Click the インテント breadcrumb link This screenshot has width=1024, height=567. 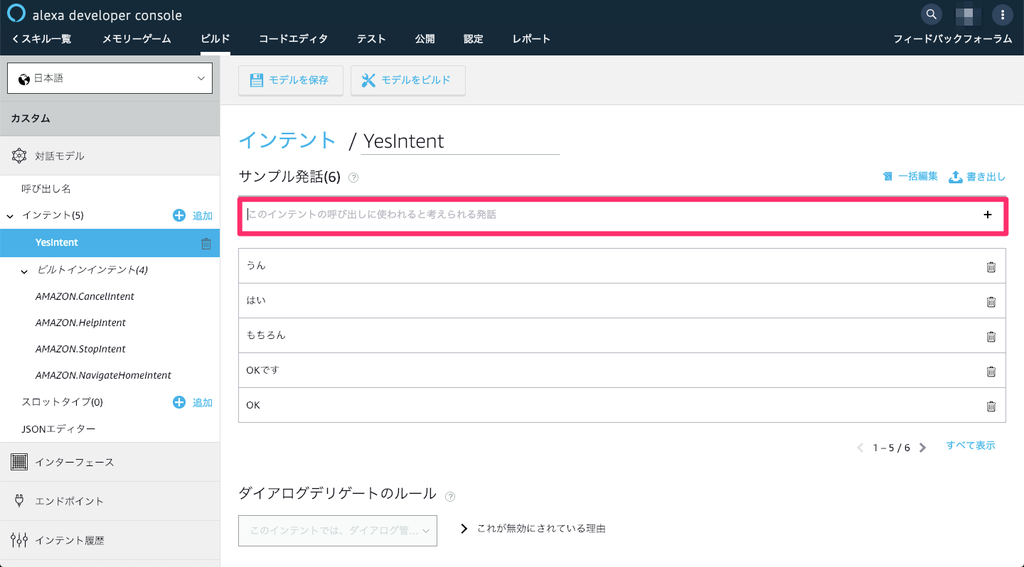coord(287,140)
